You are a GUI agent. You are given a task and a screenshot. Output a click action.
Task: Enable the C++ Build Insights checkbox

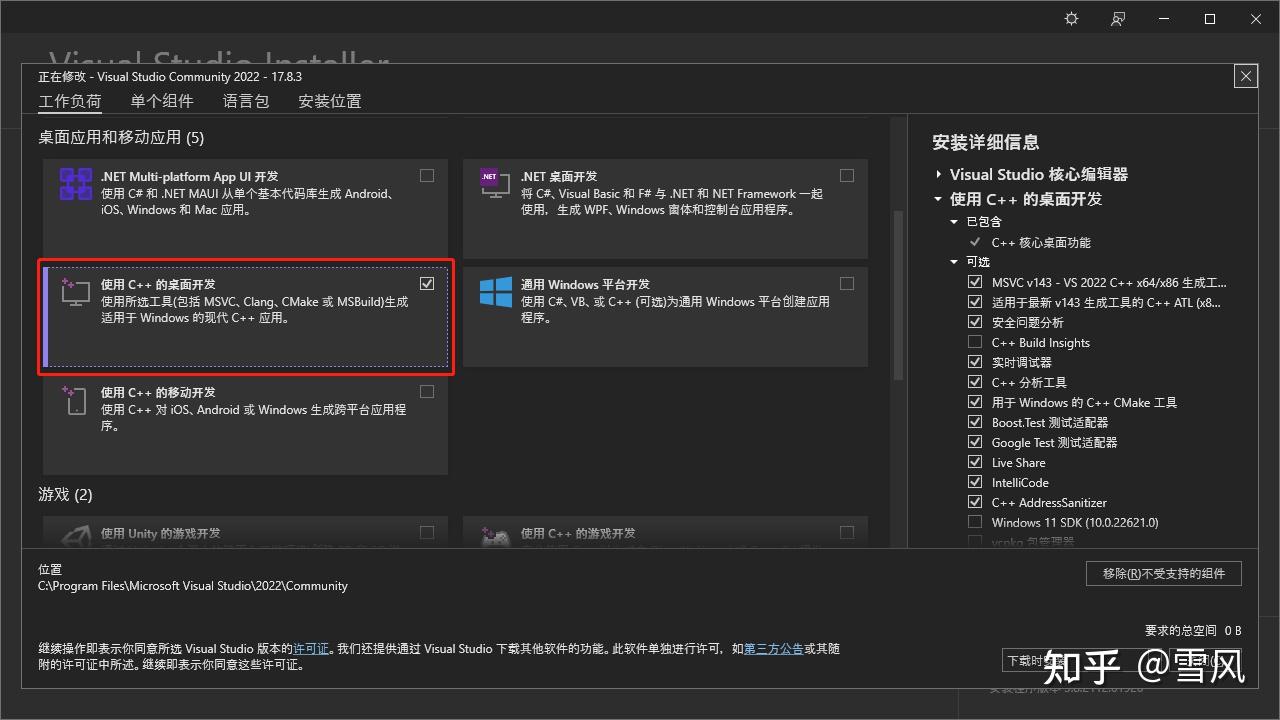click(975, 342)
